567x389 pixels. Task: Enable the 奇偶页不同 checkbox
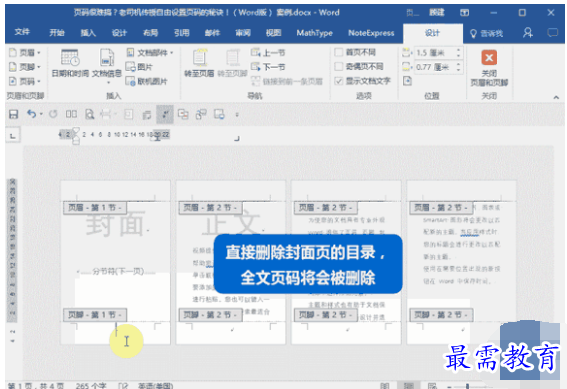(x=339, y=67)
